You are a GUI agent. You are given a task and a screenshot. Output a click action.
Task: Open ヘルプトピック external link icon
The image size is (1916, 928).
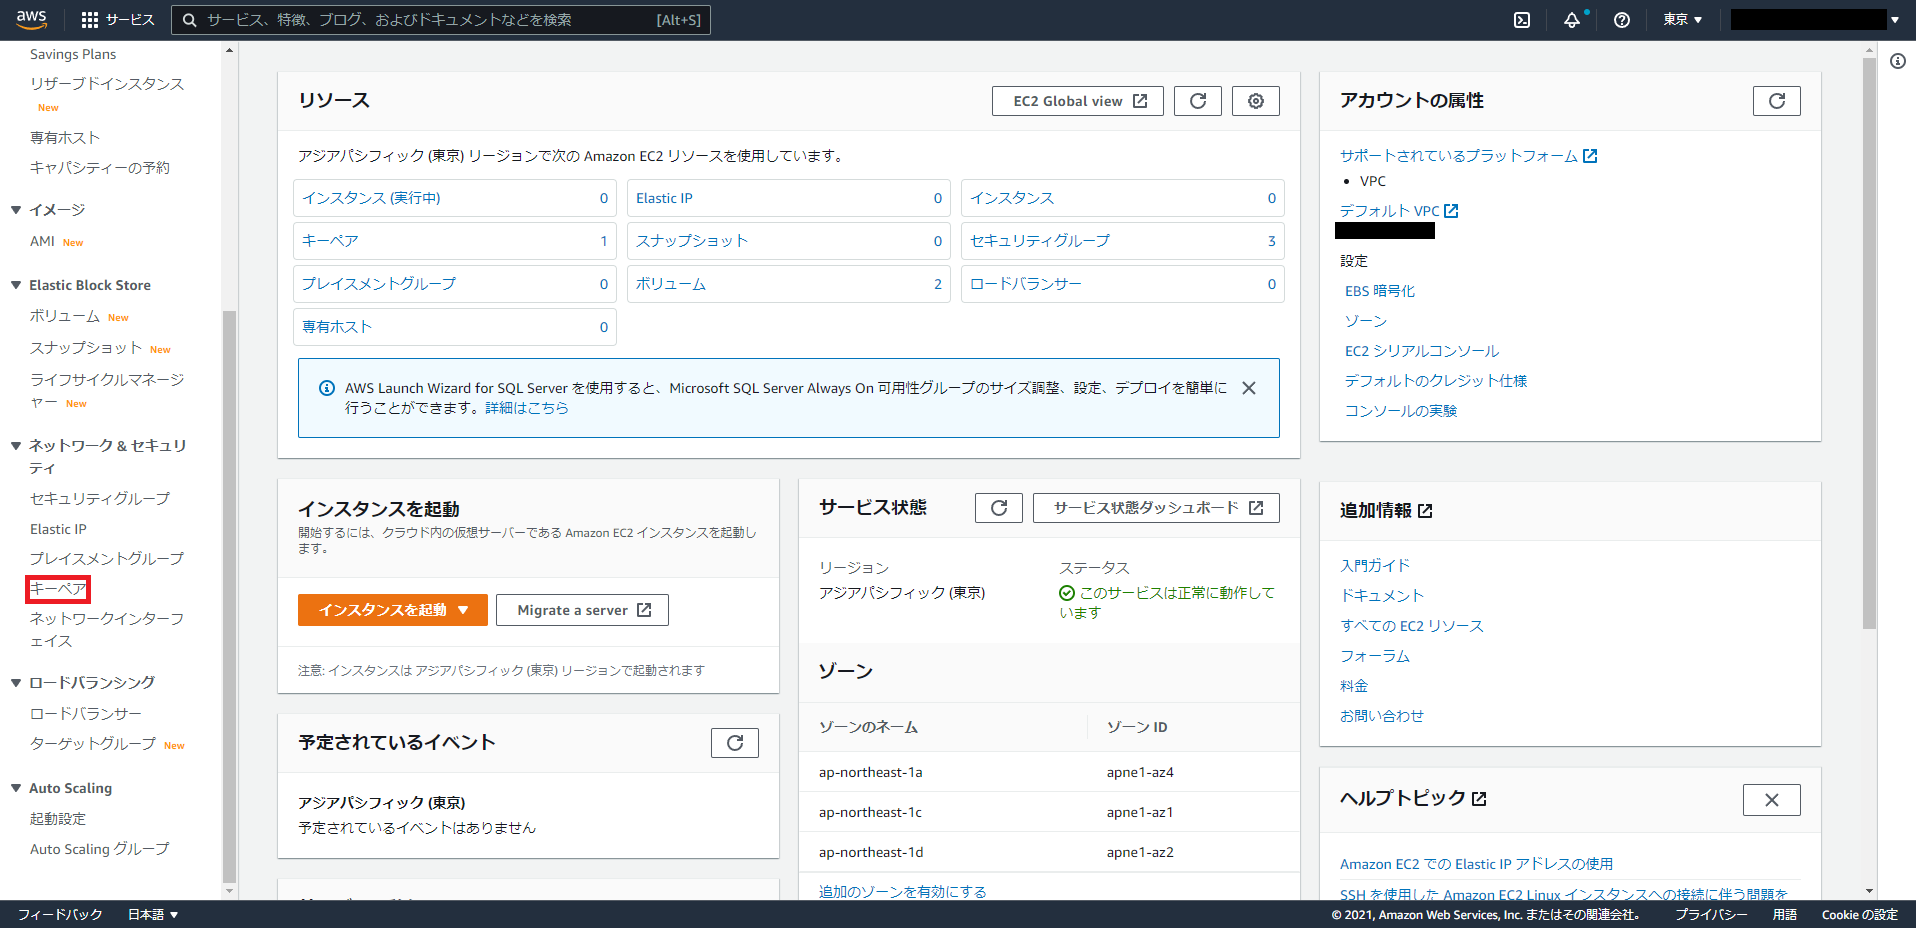pyautogui.click(x=1480, y=799)
